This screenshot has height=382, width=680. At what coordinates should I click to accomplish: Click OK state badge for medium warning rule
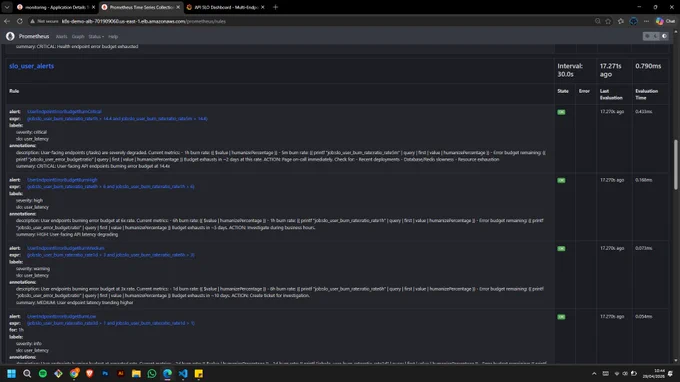point(561,248)
